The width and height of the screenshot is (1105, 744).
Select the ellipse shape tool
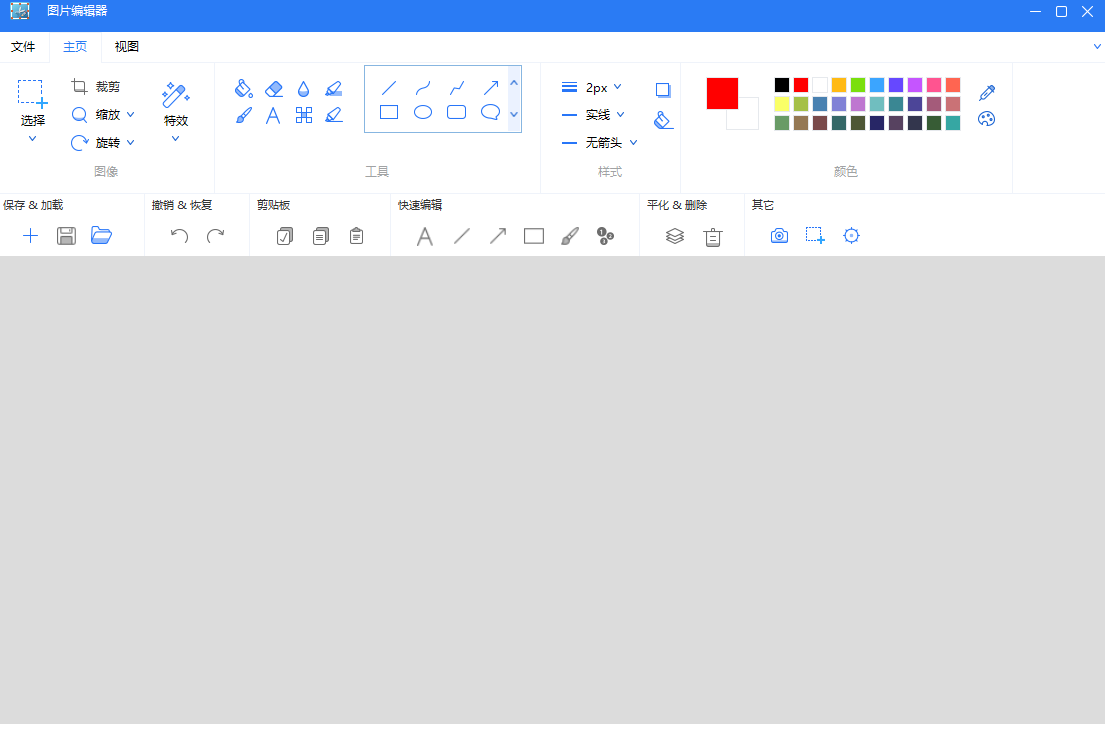(423, 112)
